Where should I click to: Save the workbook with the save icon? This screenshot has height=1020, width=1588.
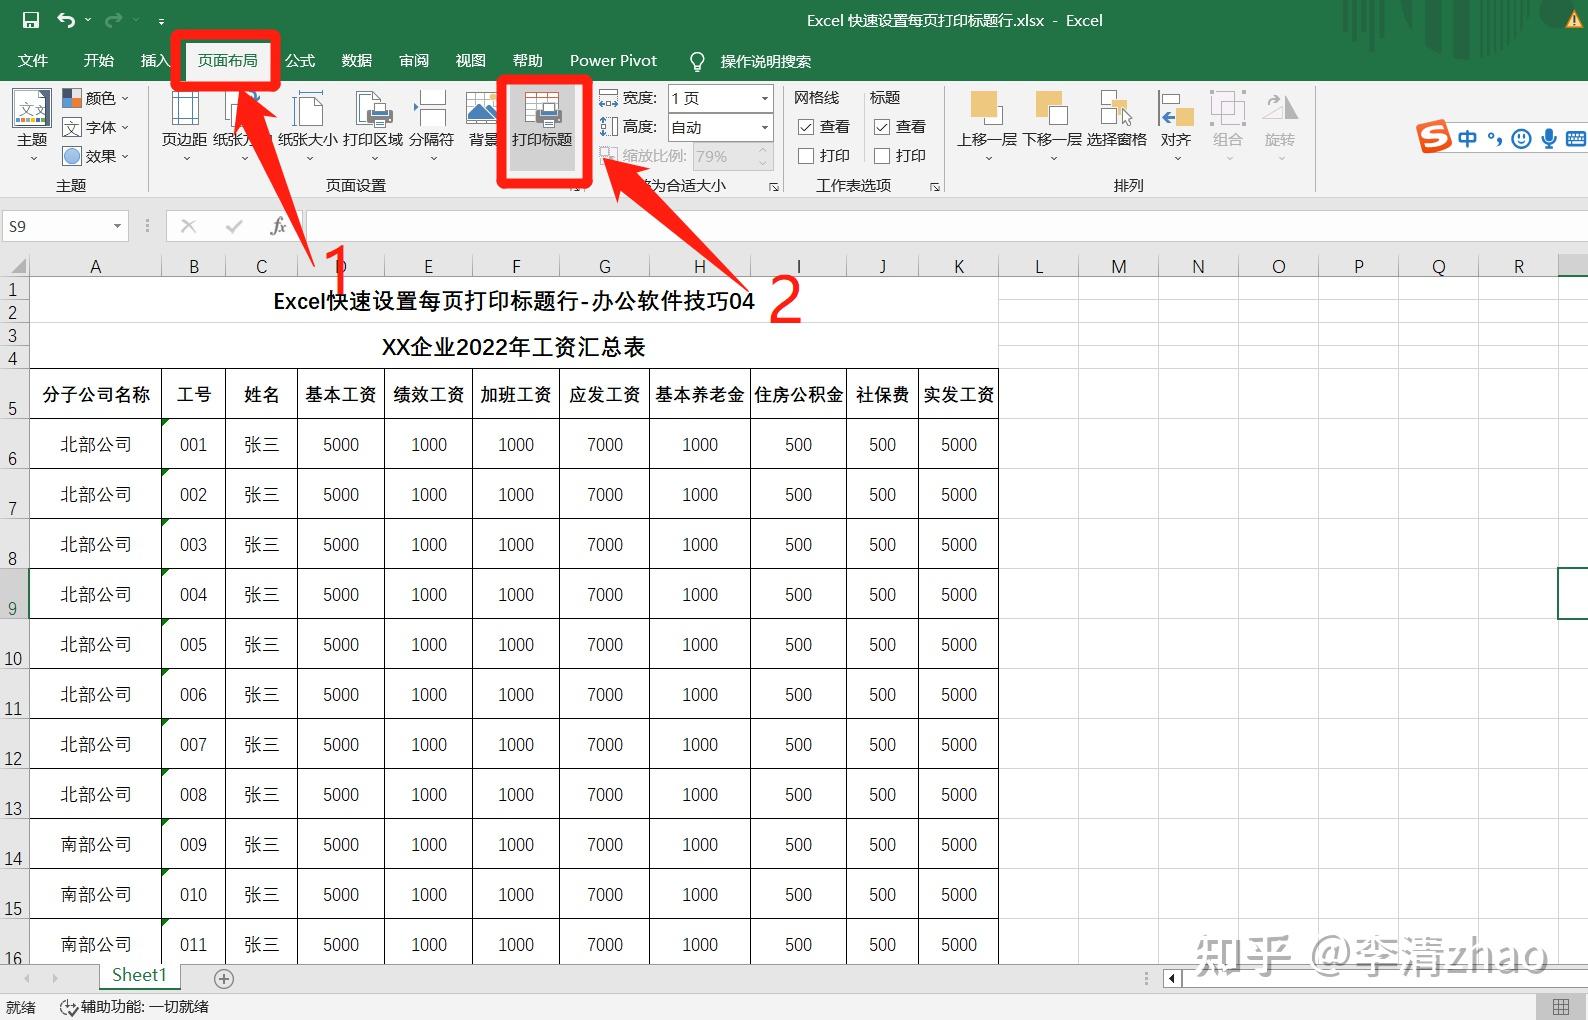31,20
